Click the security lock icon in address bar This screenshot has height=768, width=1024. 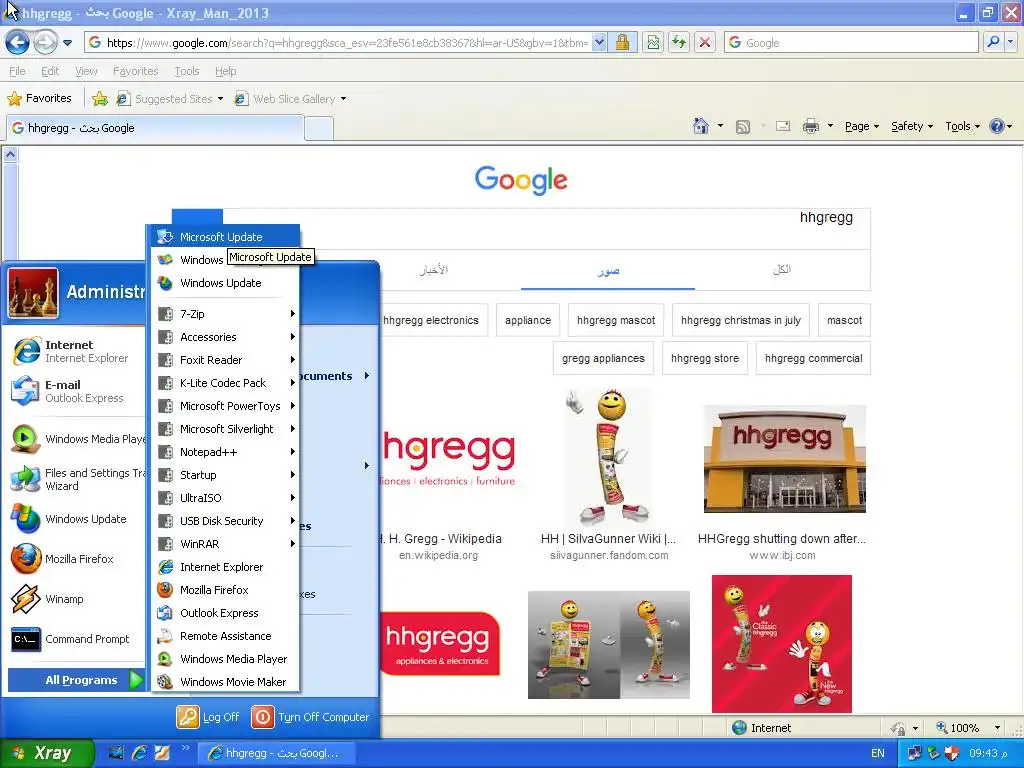(x=622, y=42)
